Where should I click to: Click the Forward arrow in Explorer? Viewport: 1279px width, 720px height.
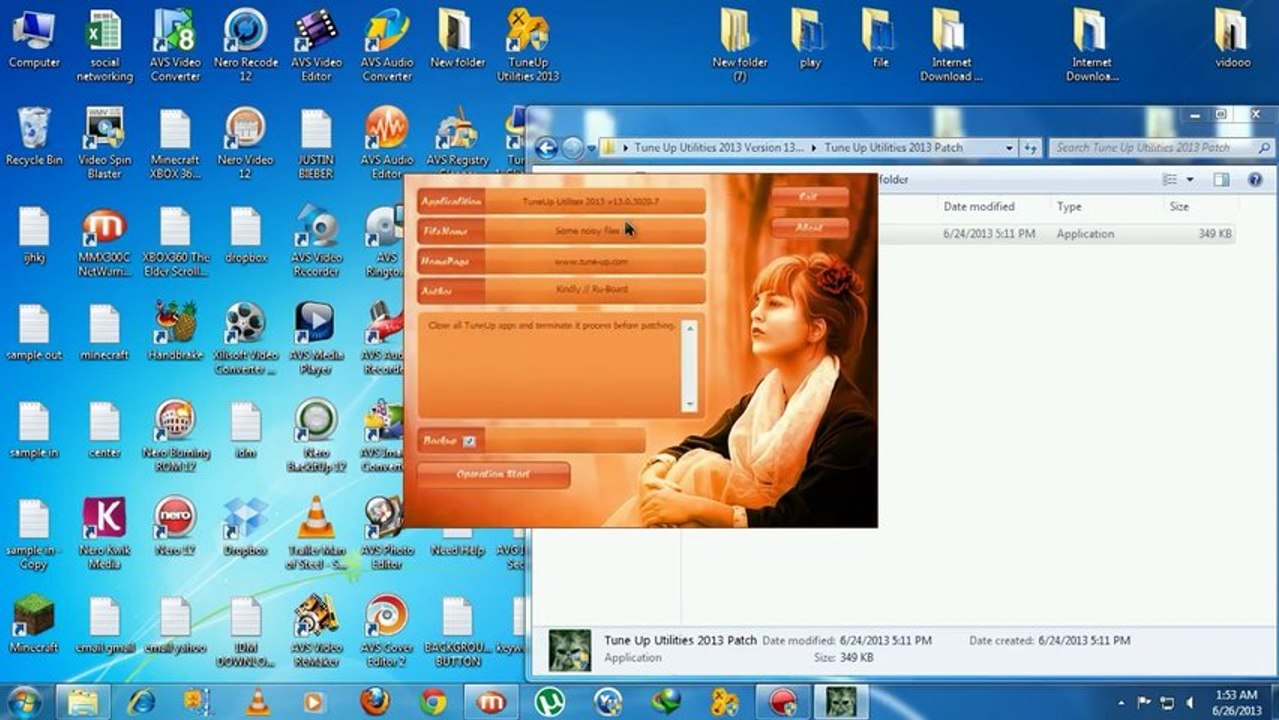click(x=572, y=148)
